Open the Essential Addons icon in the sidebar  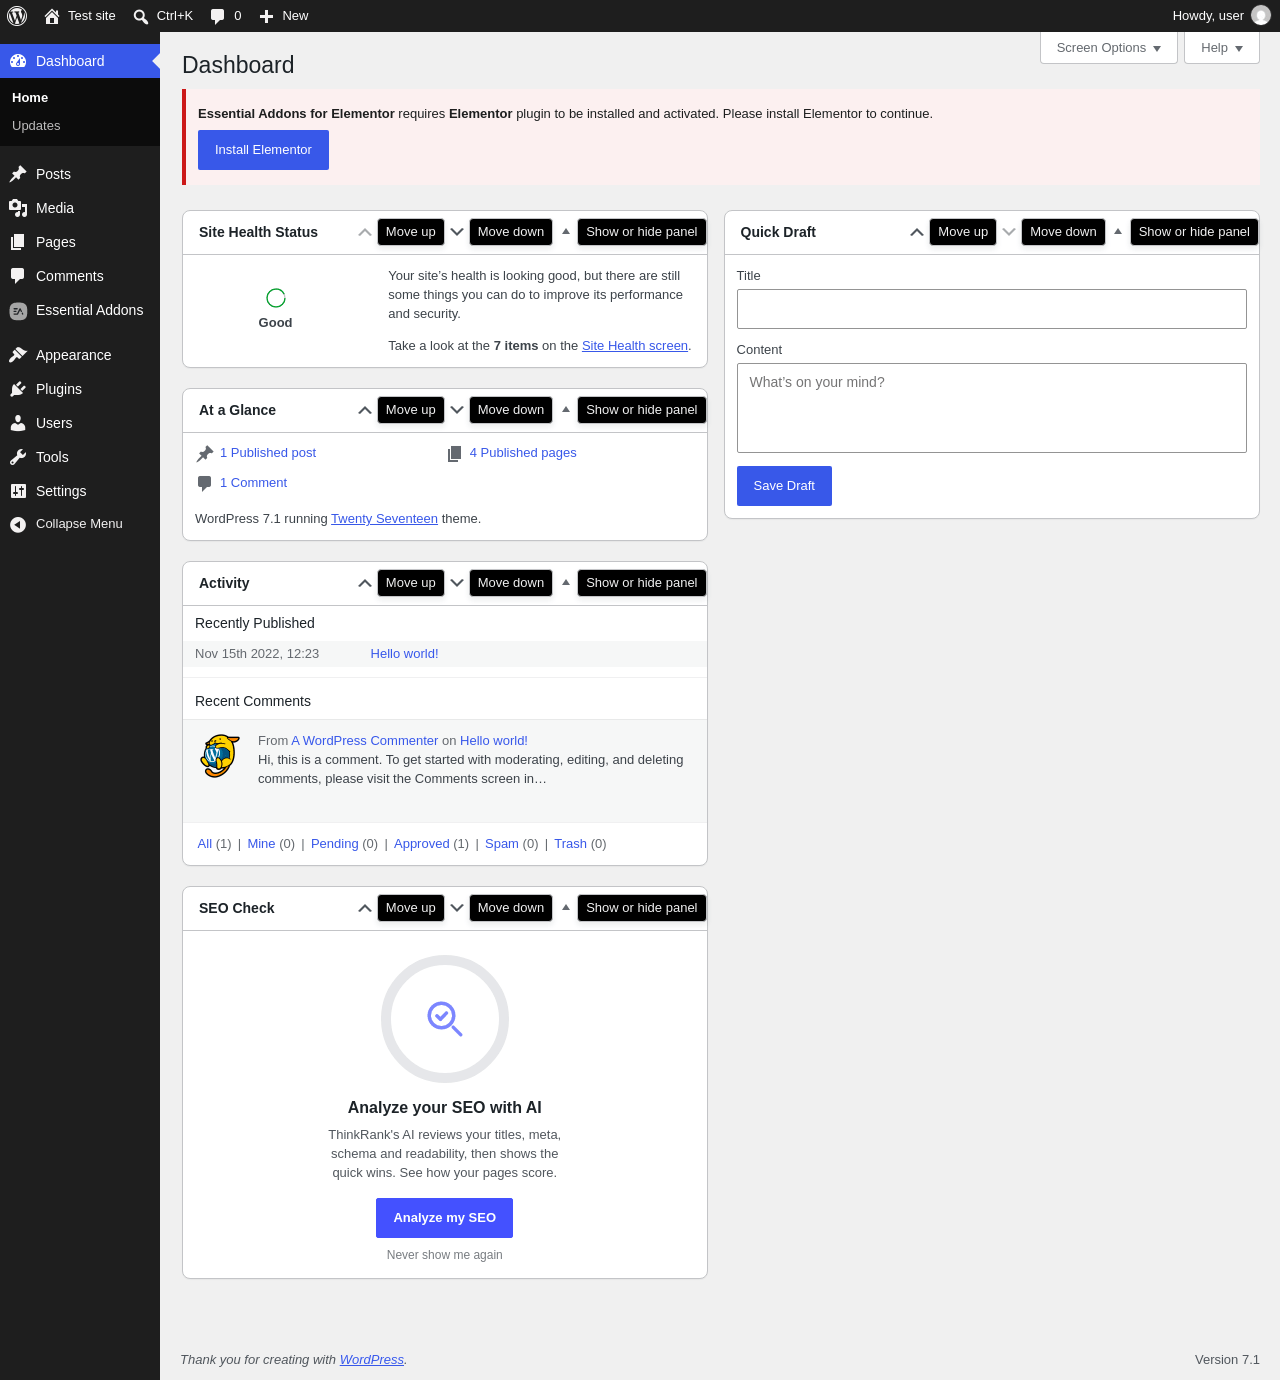[x=18, y=311]
